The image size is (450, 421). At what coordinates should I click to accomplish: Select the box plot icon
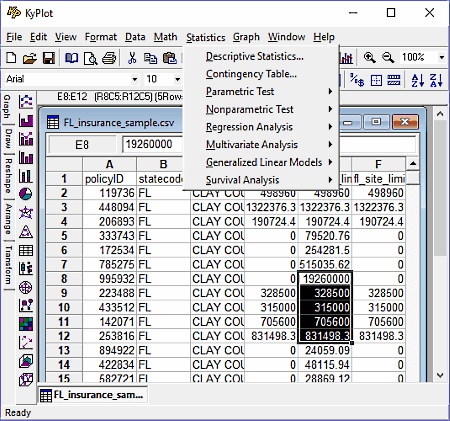tap(26, 268)
